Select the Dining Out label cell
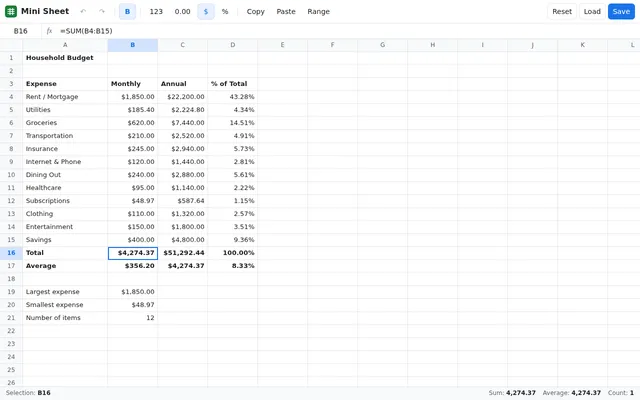The height and width of the screenshot is (400, 640). (65, 175)
